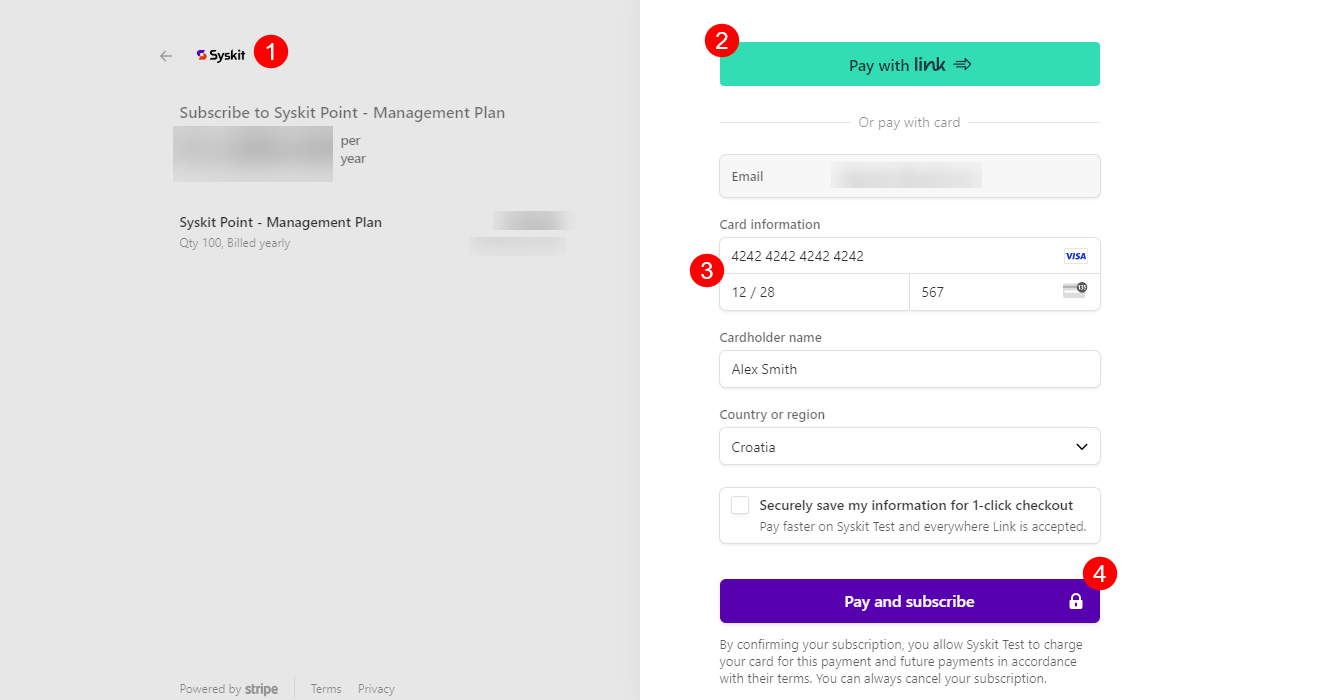Click the CVC card security icon
This screenshot has width=1323, height=700.
pos(1072,288)
